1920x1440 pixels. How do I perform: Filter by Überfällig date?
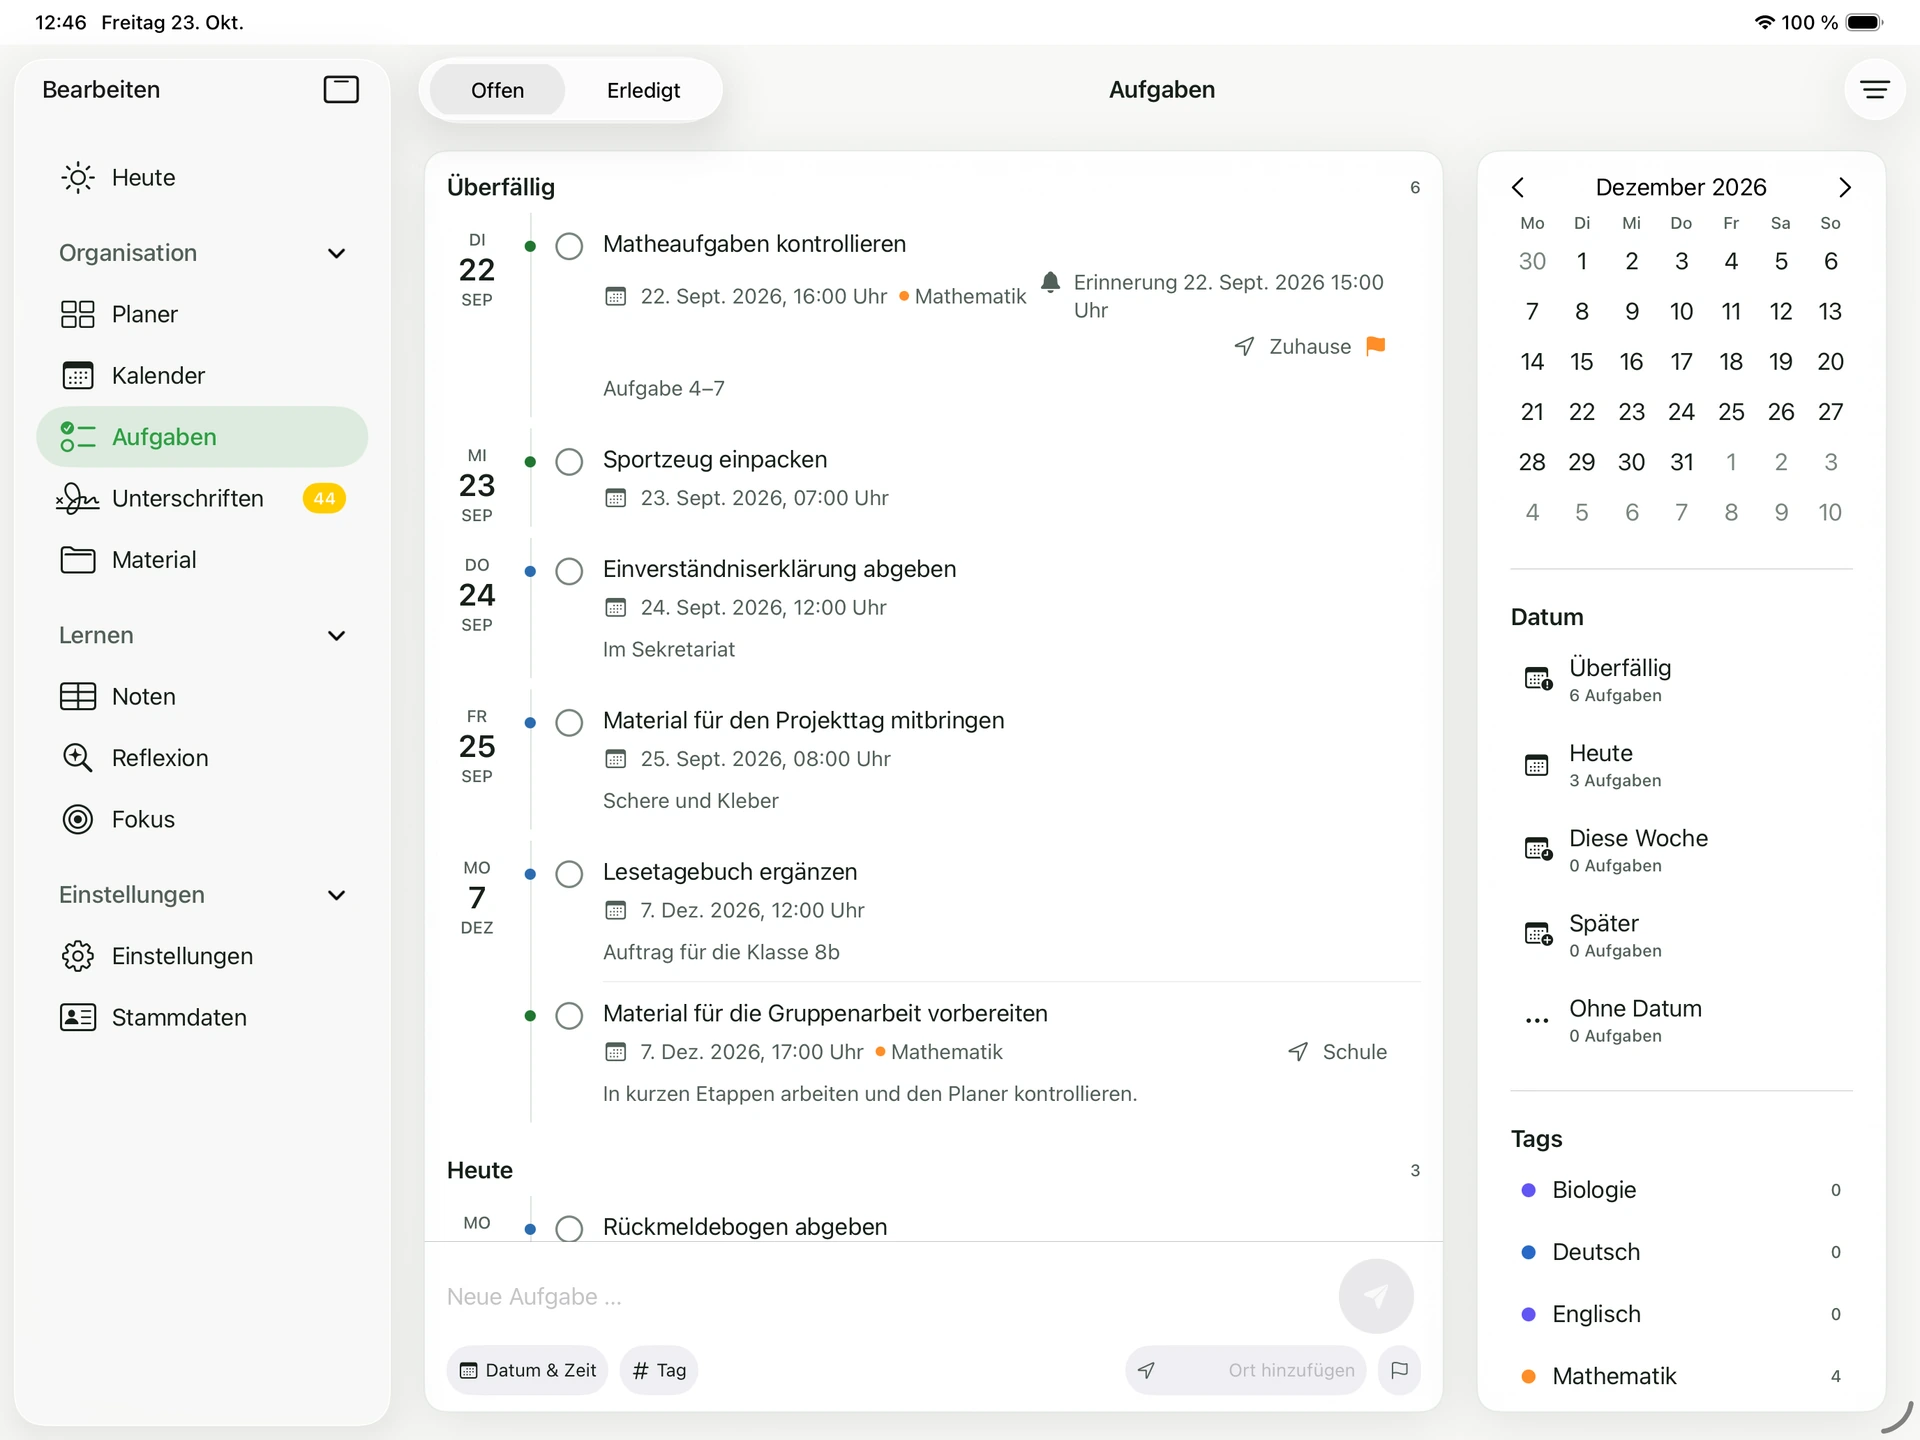pyautogui.click(x=1682, y=680)
